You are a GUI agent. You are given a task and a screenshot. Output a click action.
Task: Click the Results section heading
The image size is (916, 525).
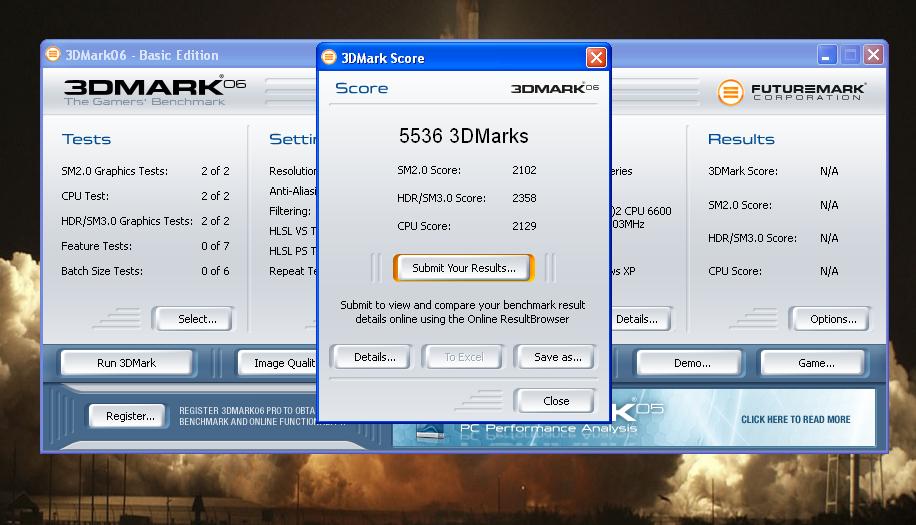tap(741, 139)
